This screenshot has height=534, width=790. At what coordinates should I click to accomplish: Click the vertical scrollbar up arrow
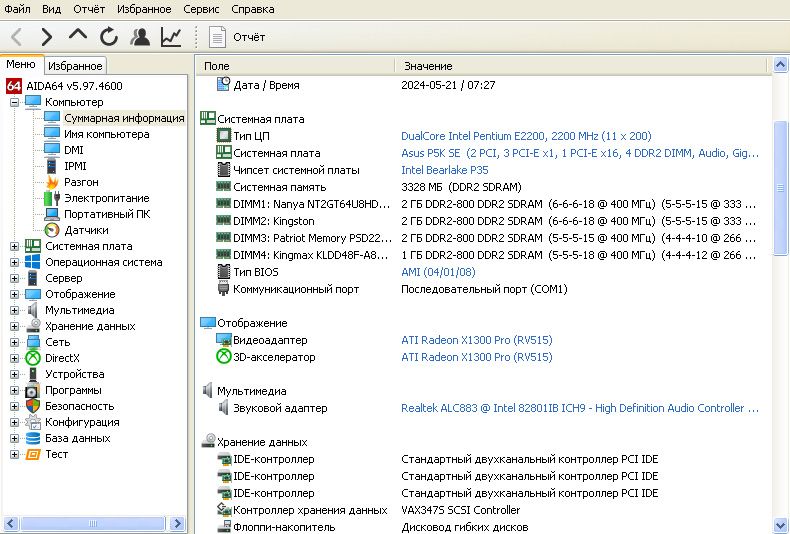pyautogui.click(x=780, y=64)
